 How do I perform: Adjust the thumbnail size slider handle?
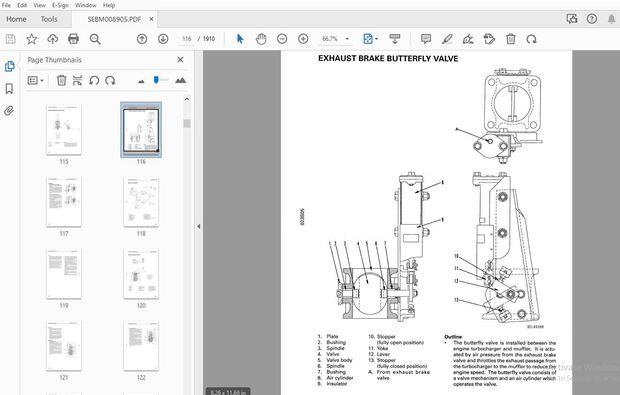156,80
